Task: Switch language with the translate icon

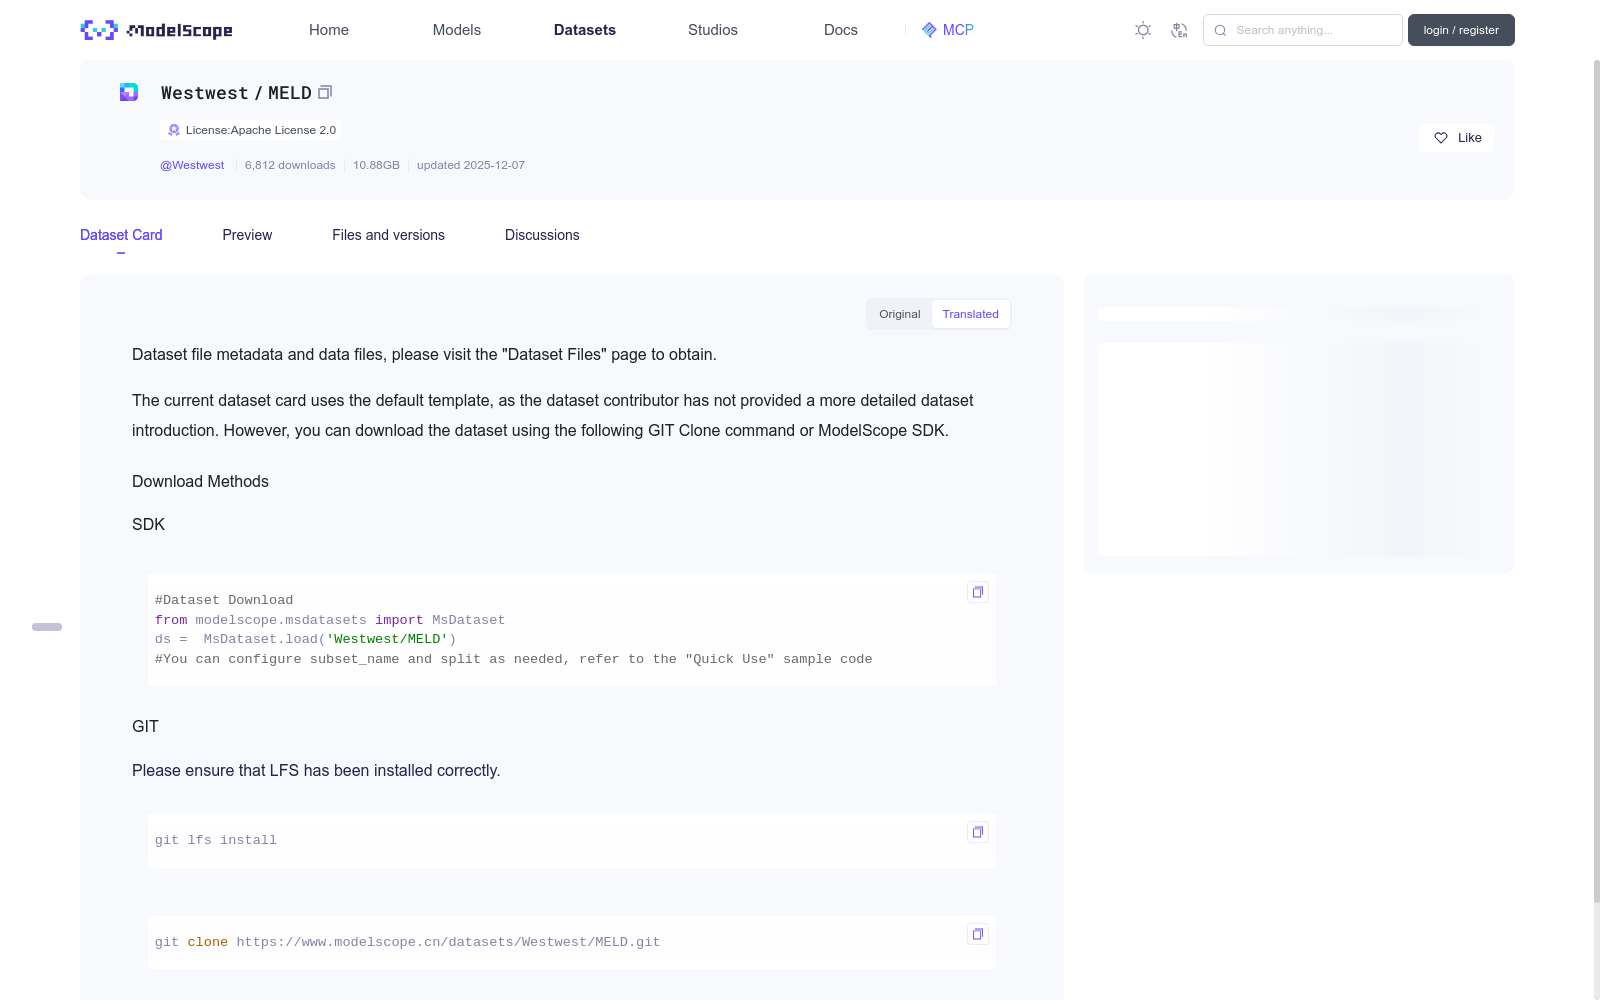Action: [1179, 30]
